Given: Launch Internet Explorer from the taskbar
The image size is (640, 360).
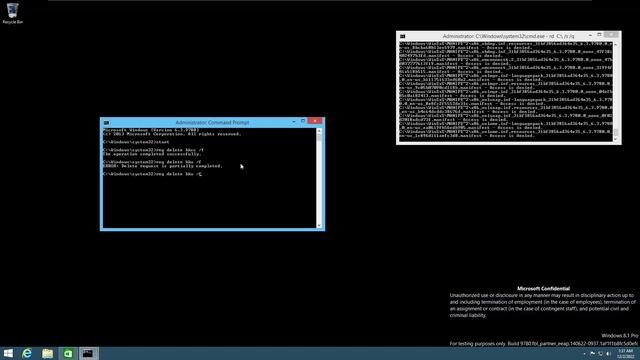Looking at the screenshot, I should [x=27, y=353].
